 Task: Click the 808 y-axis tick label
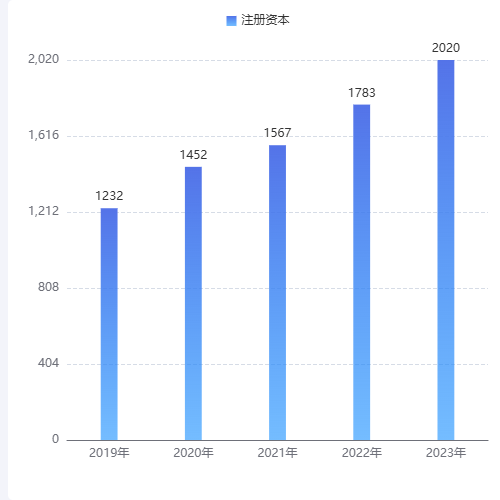[x=48, y=287]
